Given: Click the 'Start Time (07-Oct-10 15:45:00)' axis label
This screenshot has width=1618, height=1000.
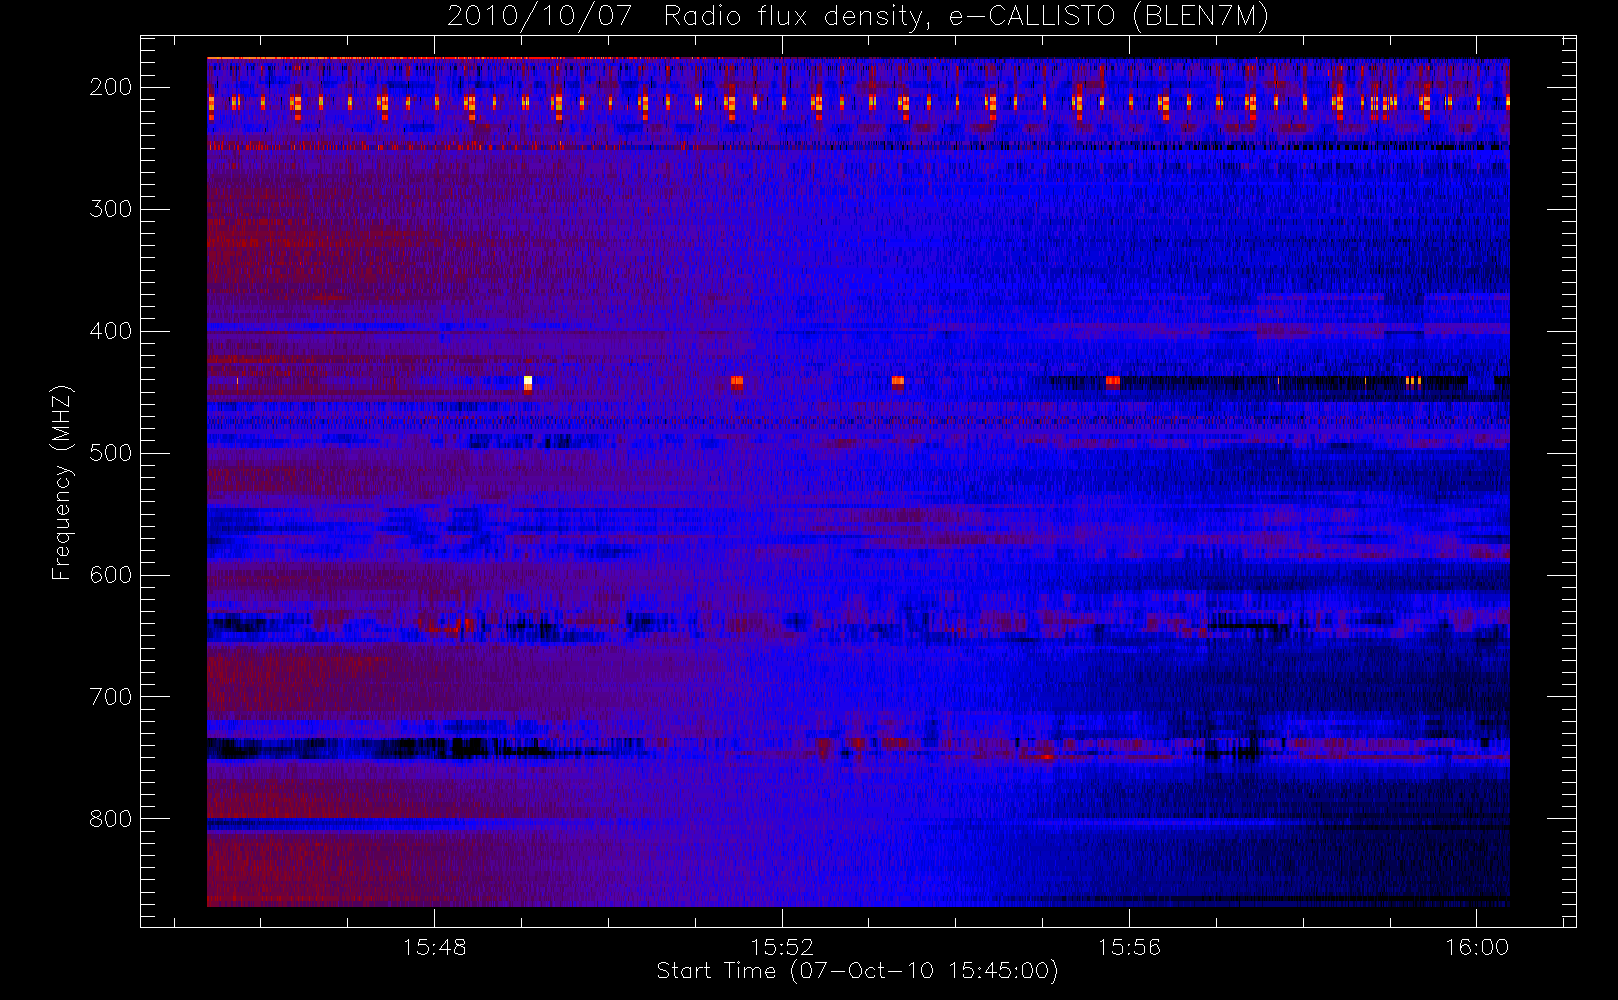Looking at the screenshot, I should [x=857, y=971].
